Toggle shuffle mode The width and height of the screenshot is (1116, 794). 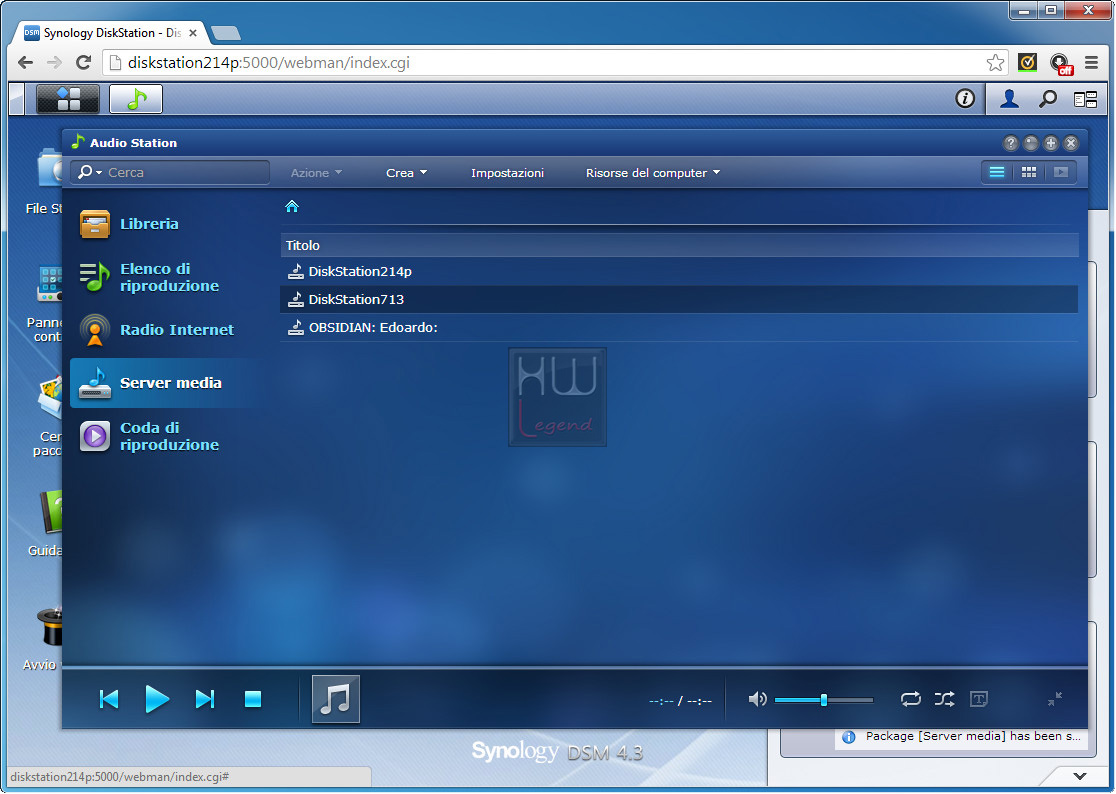pos(944,699)
